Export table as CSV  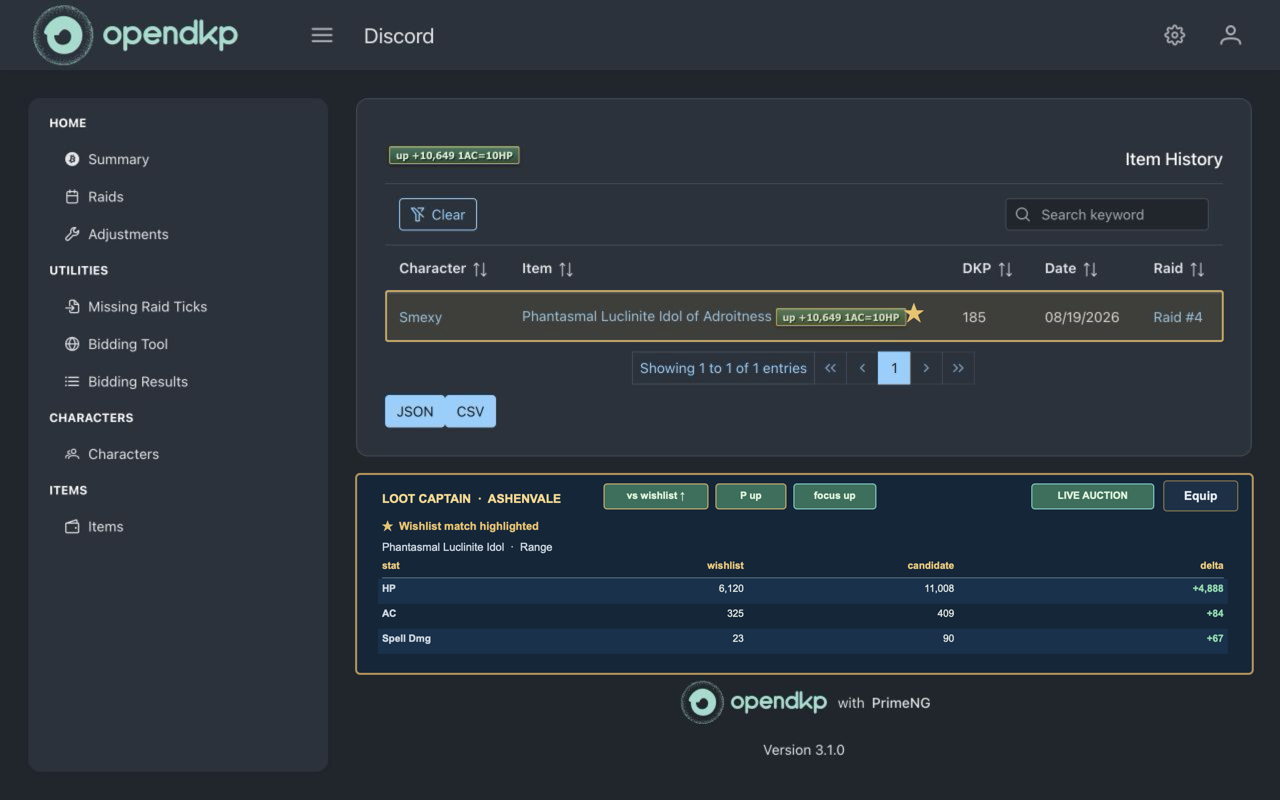(x=470, y=411)
